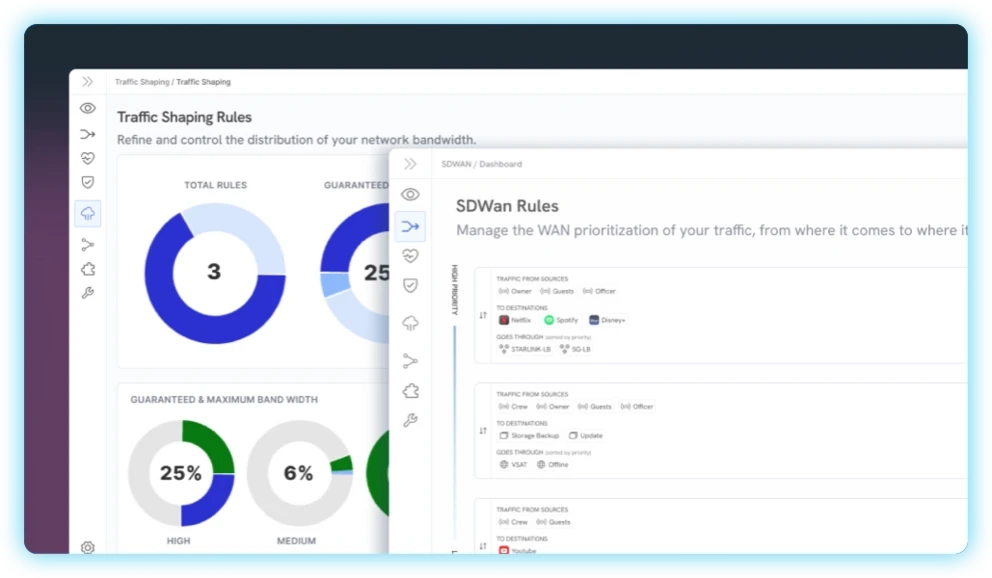Click the SDWAN breadcrumb link
Image resolution: width=992 pixels, height=578 pixels.
pos(456,164)
